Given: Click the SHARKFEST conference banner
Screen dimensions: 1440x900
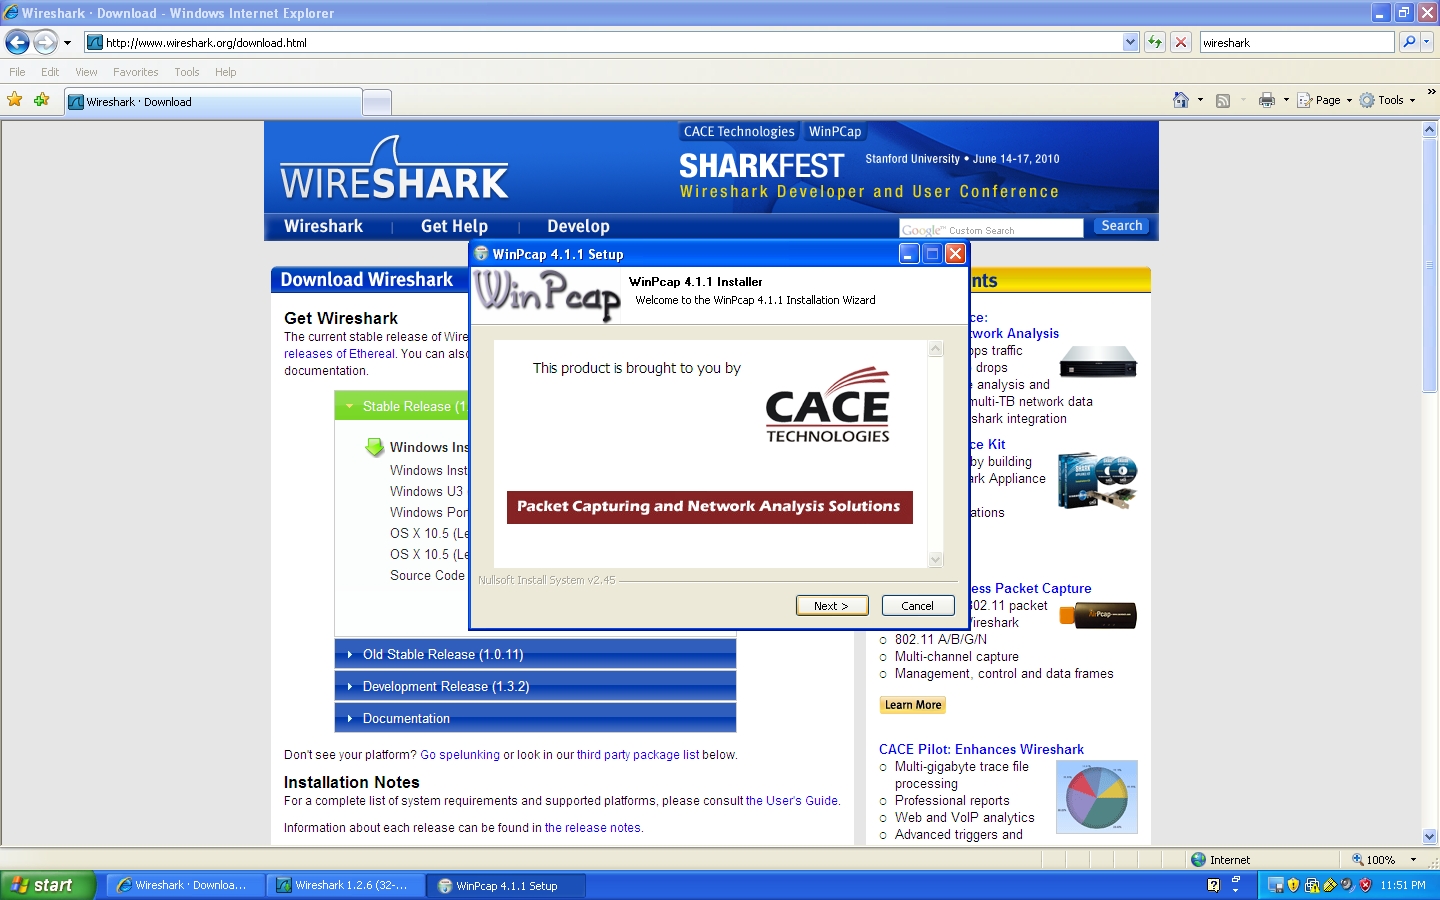Looking at the screenshot, I should coord(869,175).
